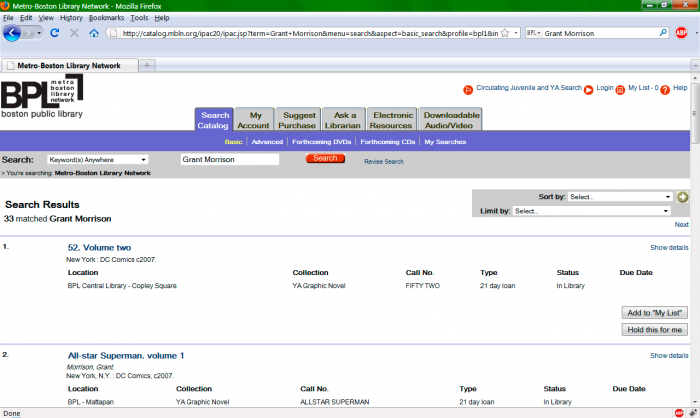Click the scrollbar down arrow
Viewport: 700px width, 418px height.
click(x=695, y=402)
